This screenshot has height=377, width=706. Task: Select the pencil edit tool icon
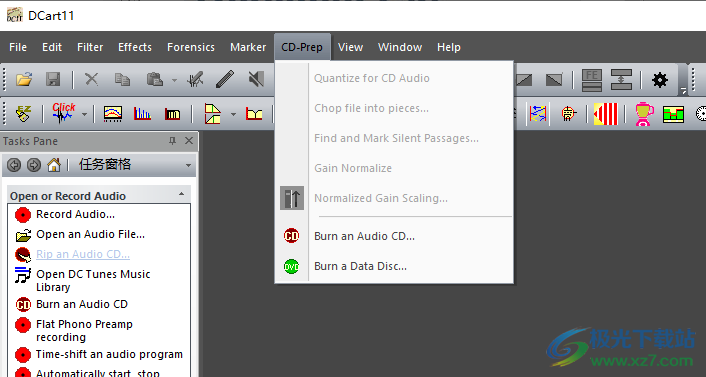click(225, 80)
